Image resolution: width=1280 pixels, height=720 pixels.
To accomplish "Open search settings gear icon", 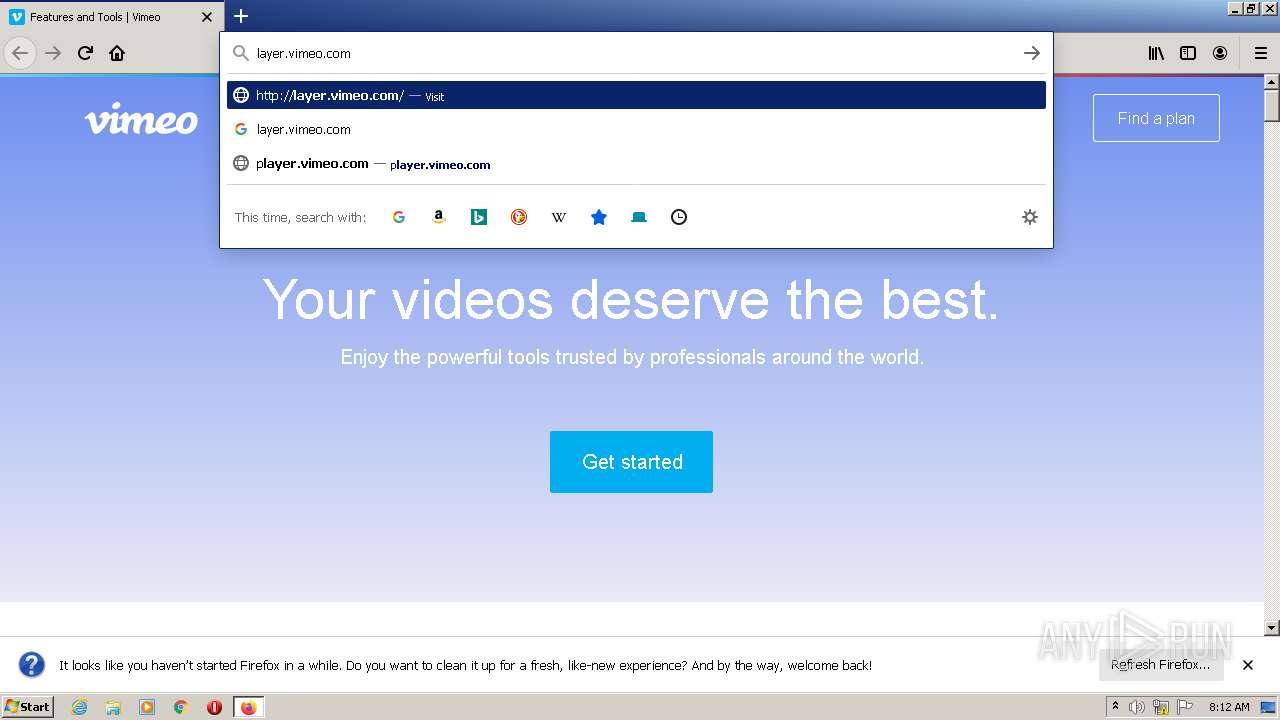I will pyautogui.click(x=1030, y=217).
